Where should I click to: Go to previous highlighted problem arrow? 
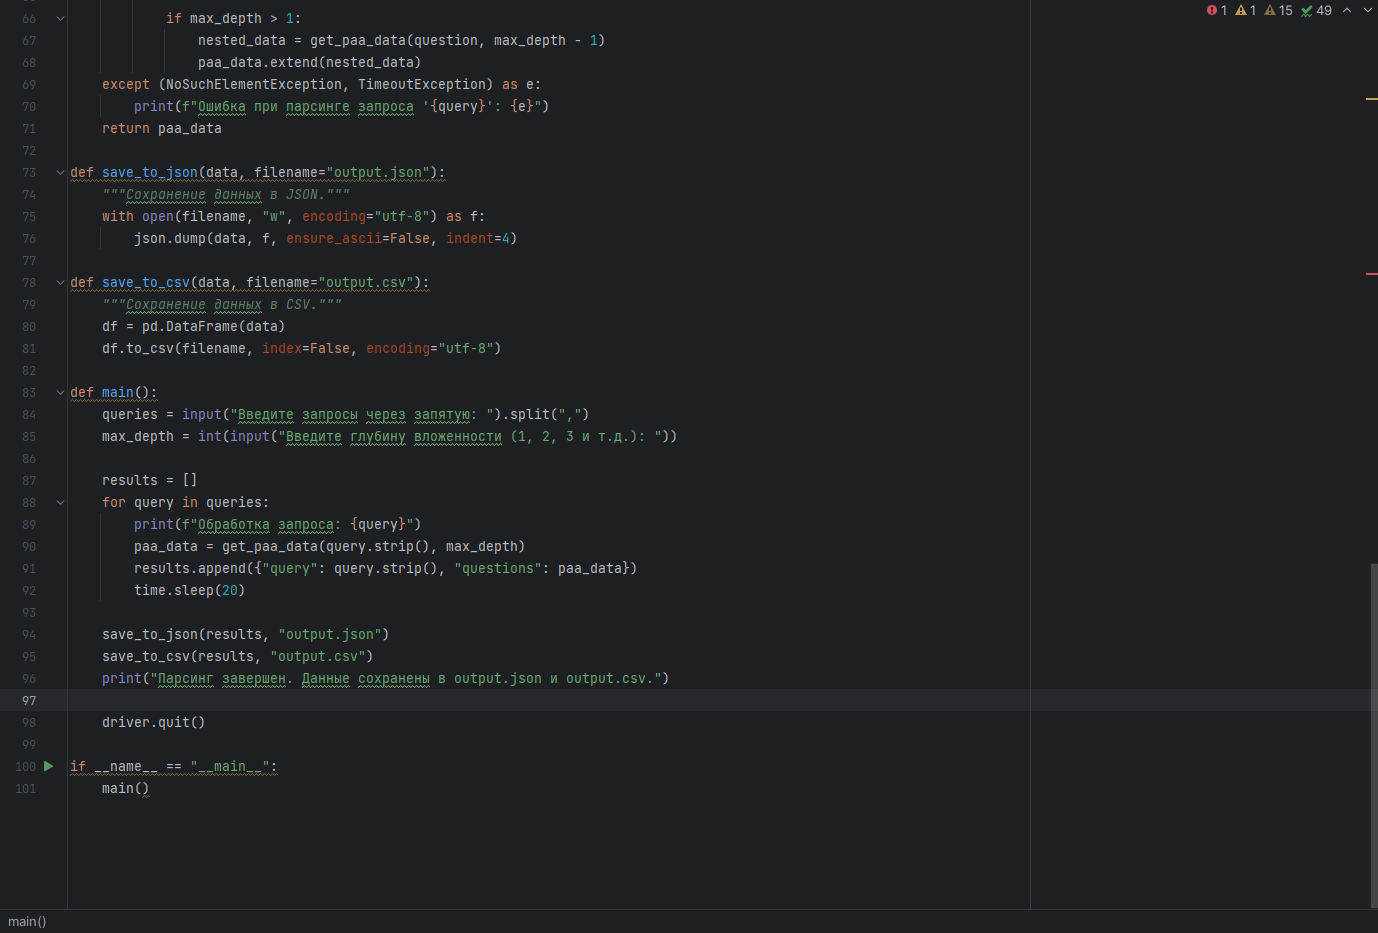1347,10
